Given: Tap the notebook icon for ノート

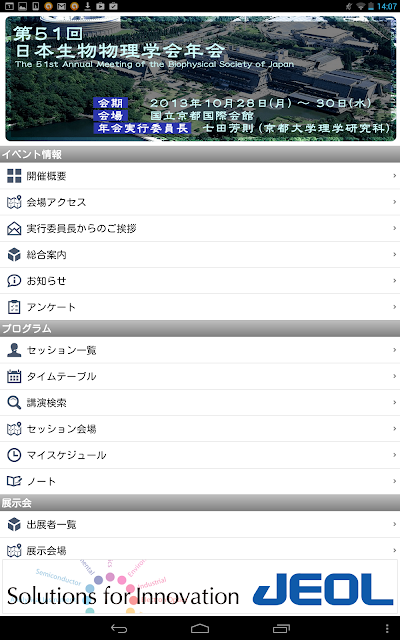Looking at the screenshot, I should click(x=14, y=481).
